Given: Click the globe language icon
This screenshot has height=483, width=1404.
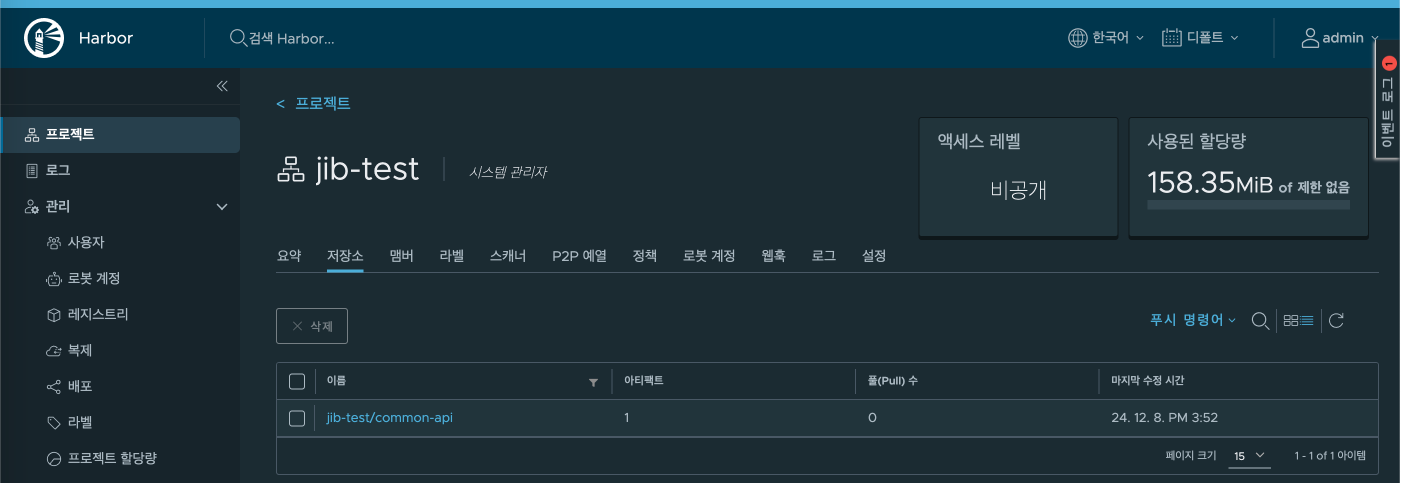Looking at the screenshot, I should [x=1078, y=38].
